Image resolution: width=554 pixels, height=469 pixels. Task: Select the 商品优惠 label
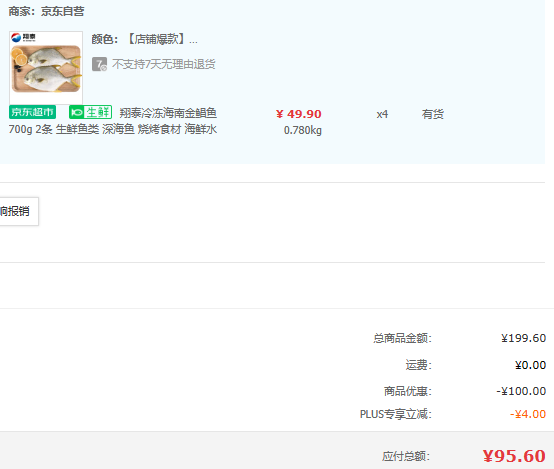[408, 391]
